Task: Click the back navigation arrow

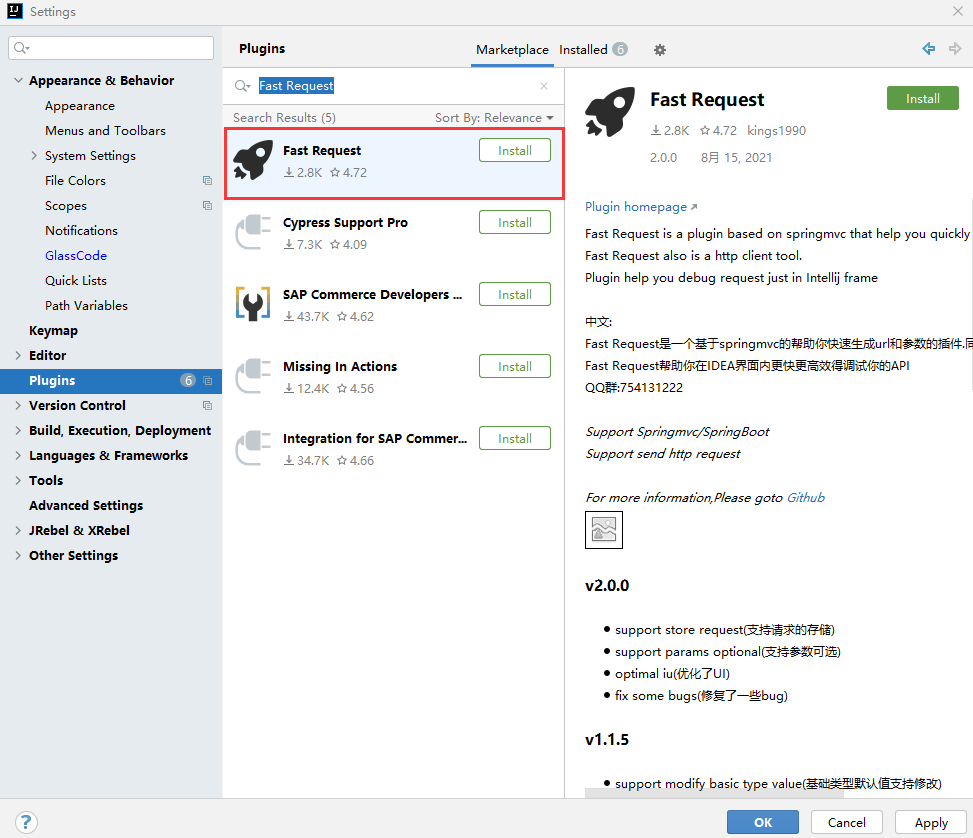Action: pyautogui.click(x=927, y=48)
